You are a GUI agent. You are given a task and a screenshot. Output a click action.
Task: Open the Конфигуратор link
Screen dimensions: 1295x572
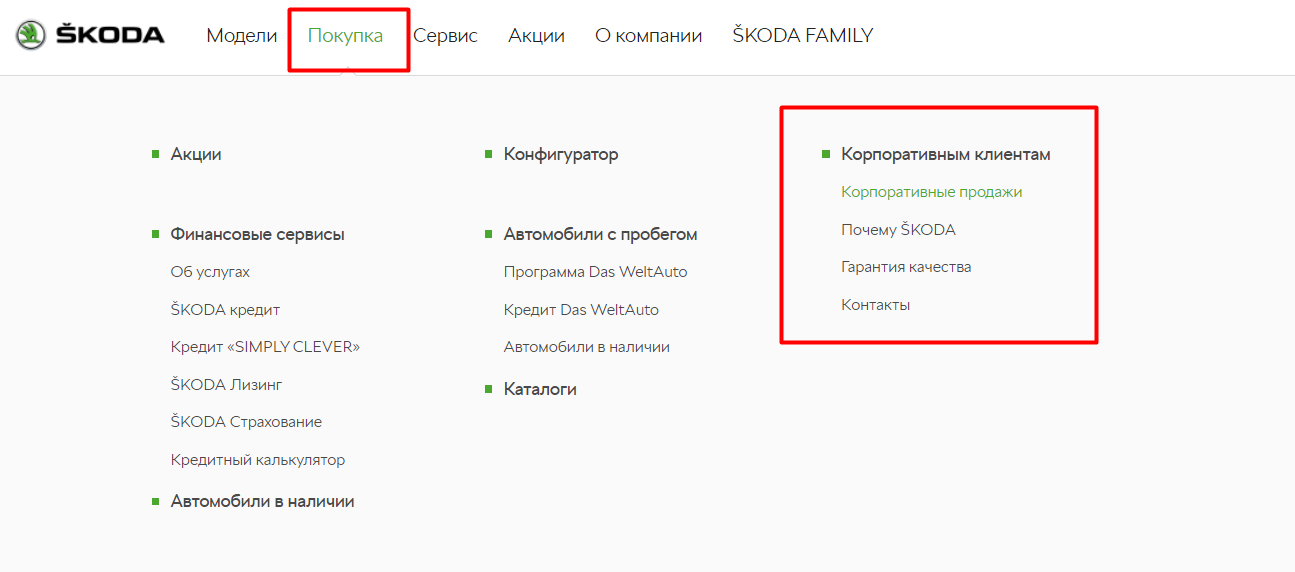pyautogui.click(x=561, y=154)
